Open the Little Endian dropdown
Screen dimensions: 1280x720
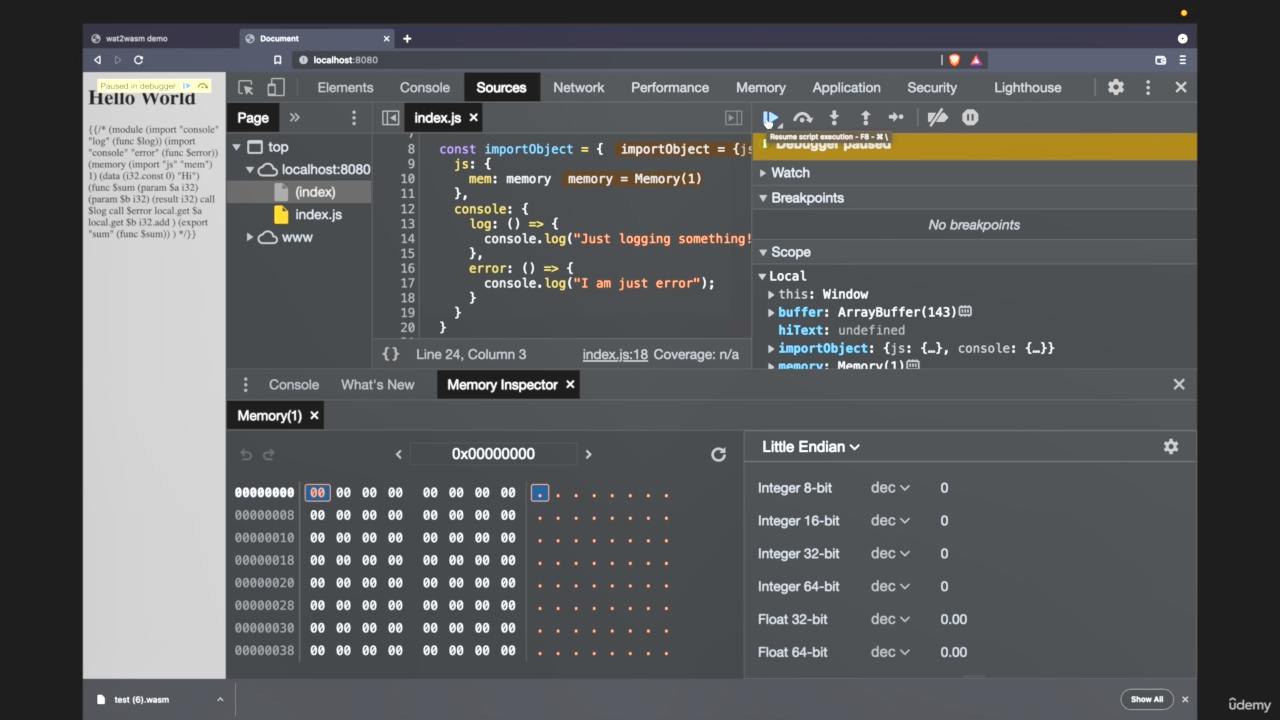810,447
